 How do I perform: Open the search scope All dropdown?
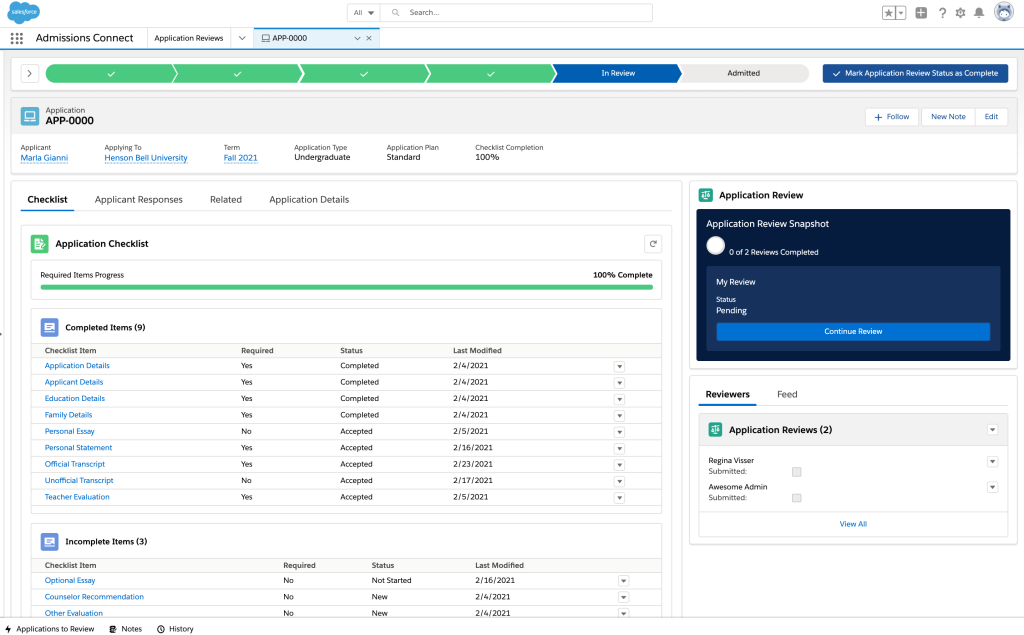tap(364, 13)
